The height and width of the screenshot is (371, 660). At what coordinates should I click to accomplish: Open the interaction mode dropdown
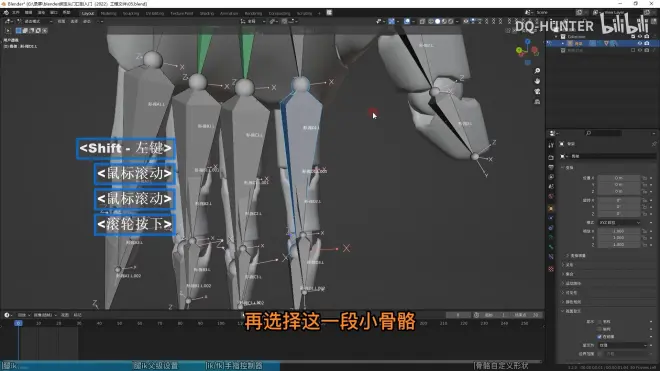pos(35,21)
